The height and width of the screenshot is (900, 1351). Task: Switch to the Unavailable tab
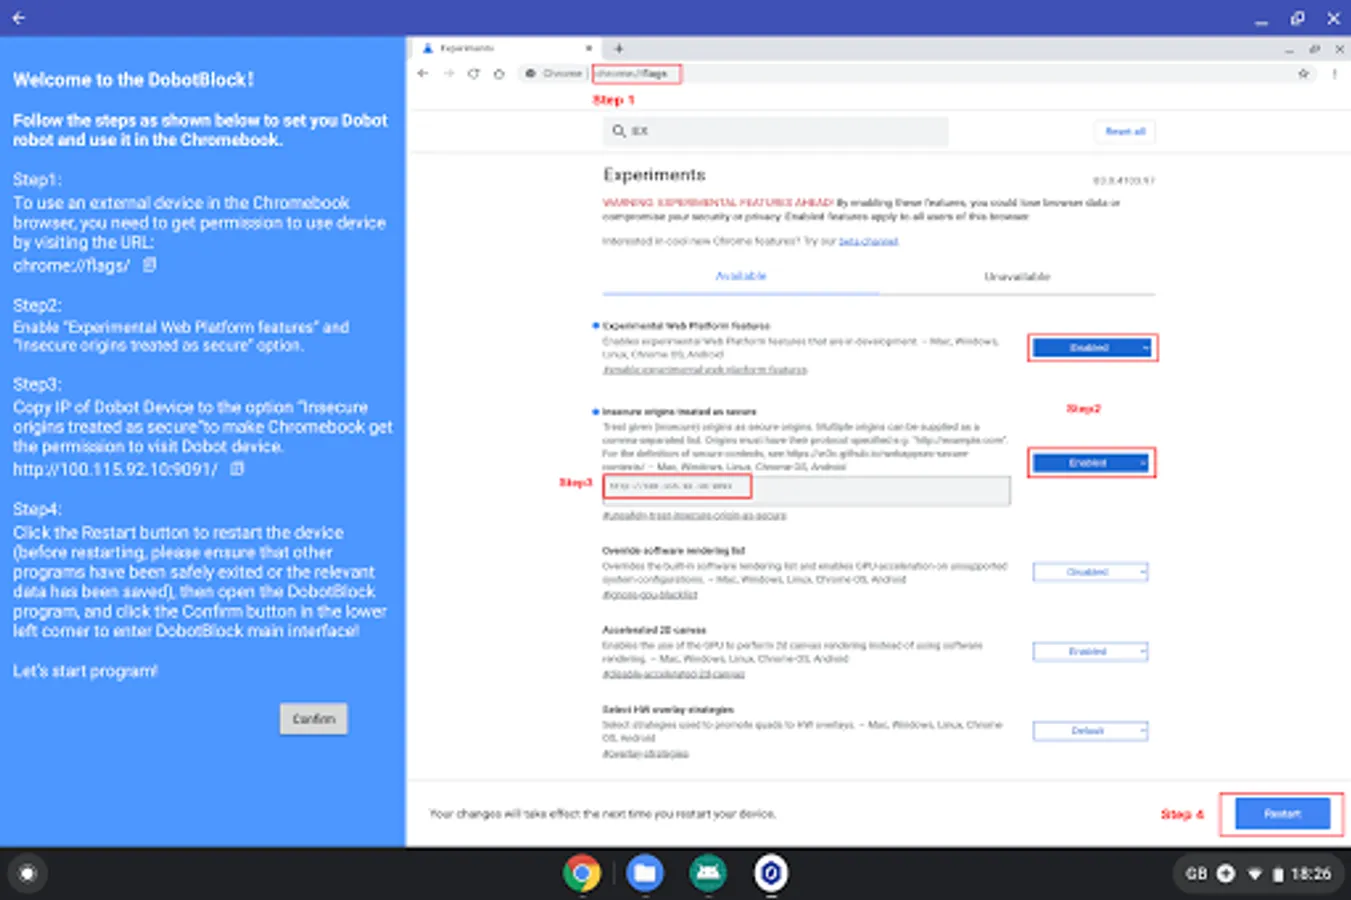1017,276
